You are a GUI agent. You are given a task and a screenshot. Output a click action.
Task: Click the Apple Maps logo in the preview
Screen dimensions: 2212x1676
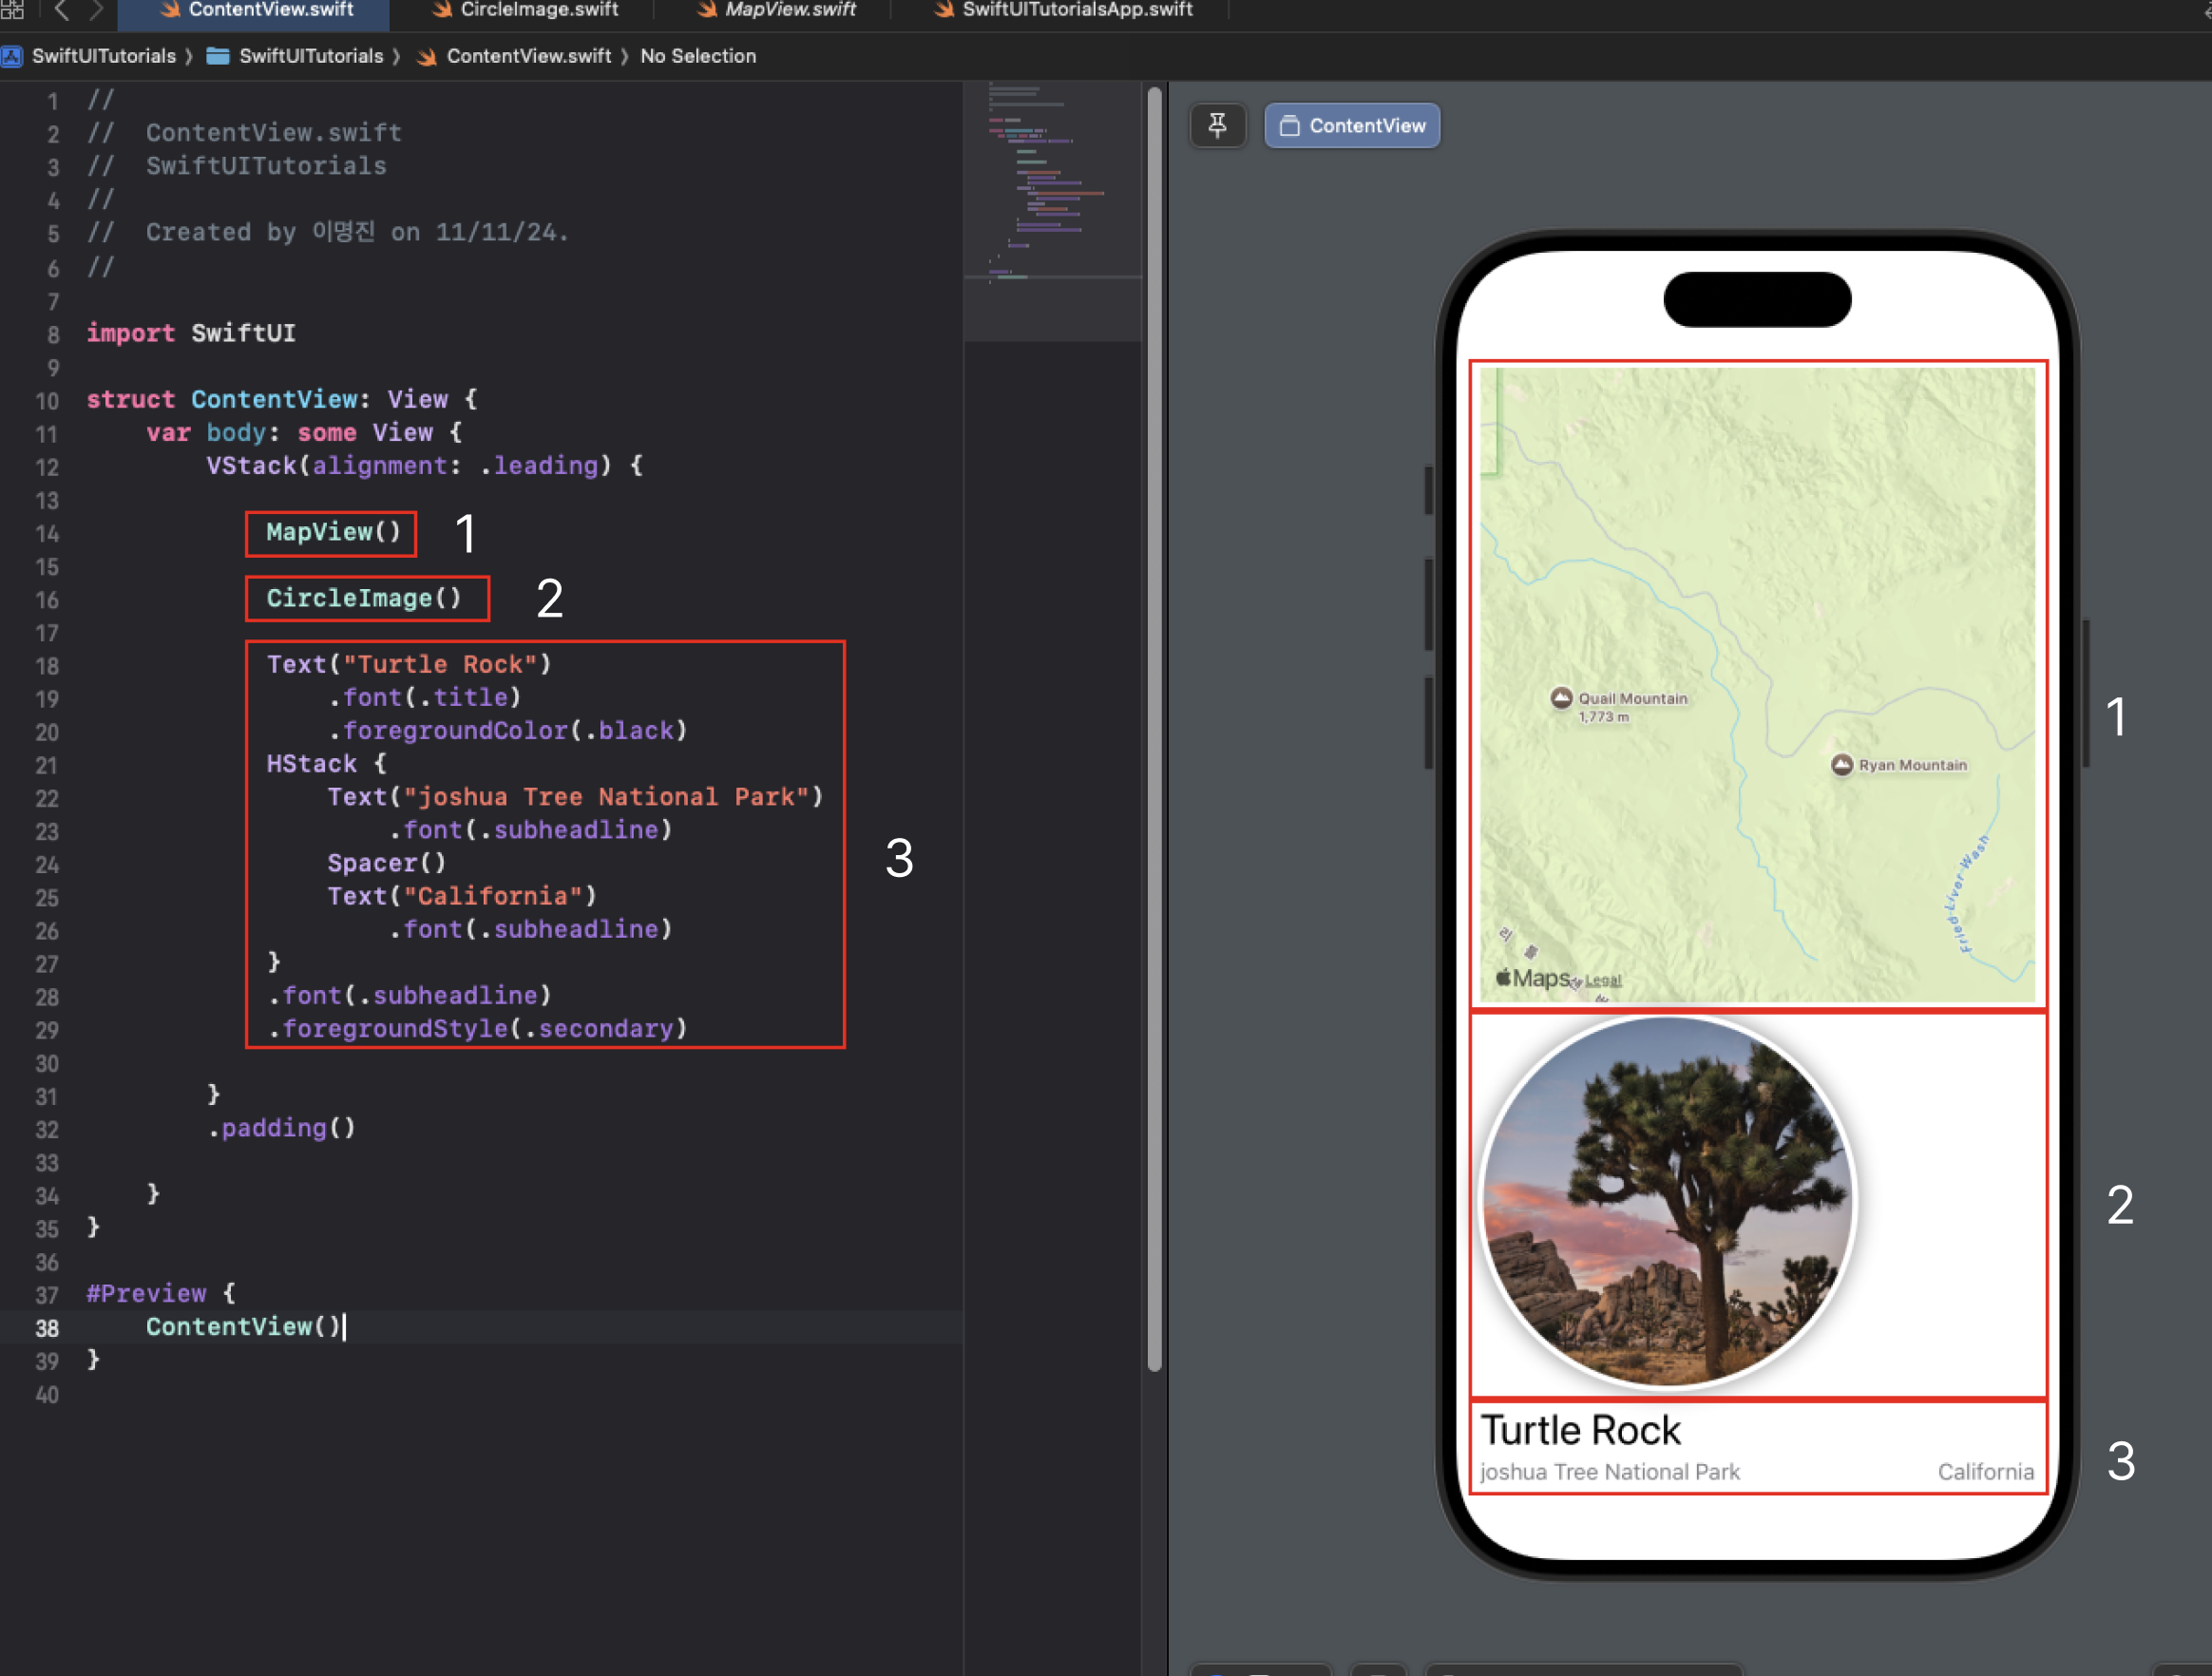click(x=1532, y=978)
